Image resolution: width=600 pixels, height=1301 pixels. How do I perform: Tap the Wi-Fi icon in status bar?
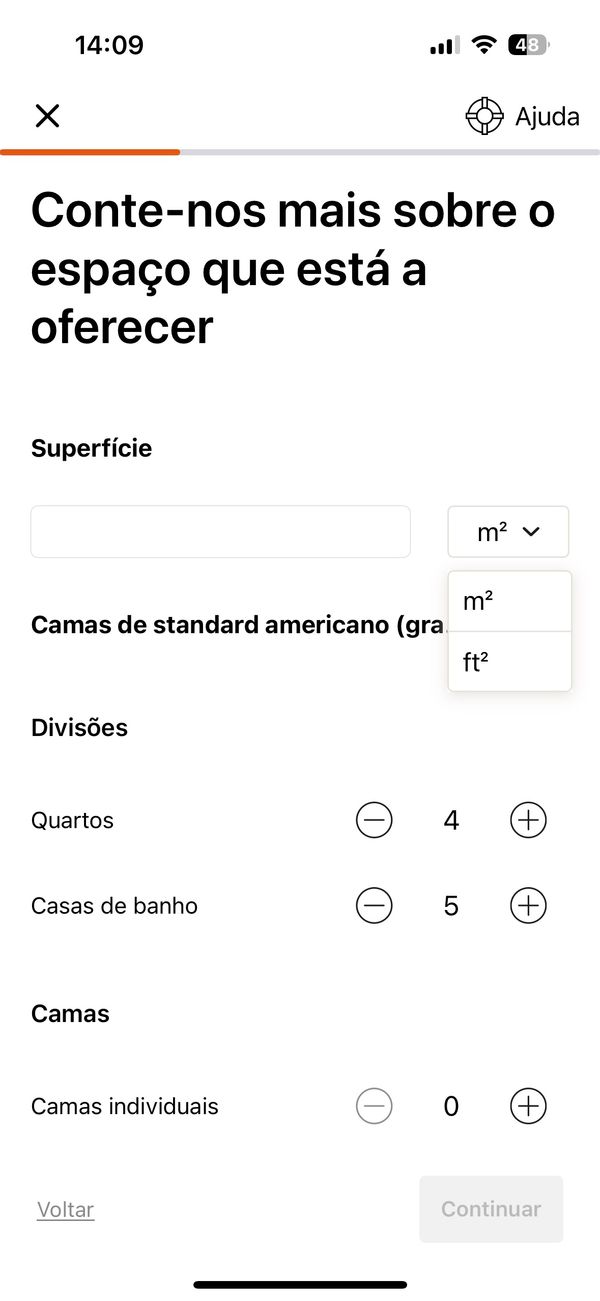pyautogui.click(x=485, y=45)
